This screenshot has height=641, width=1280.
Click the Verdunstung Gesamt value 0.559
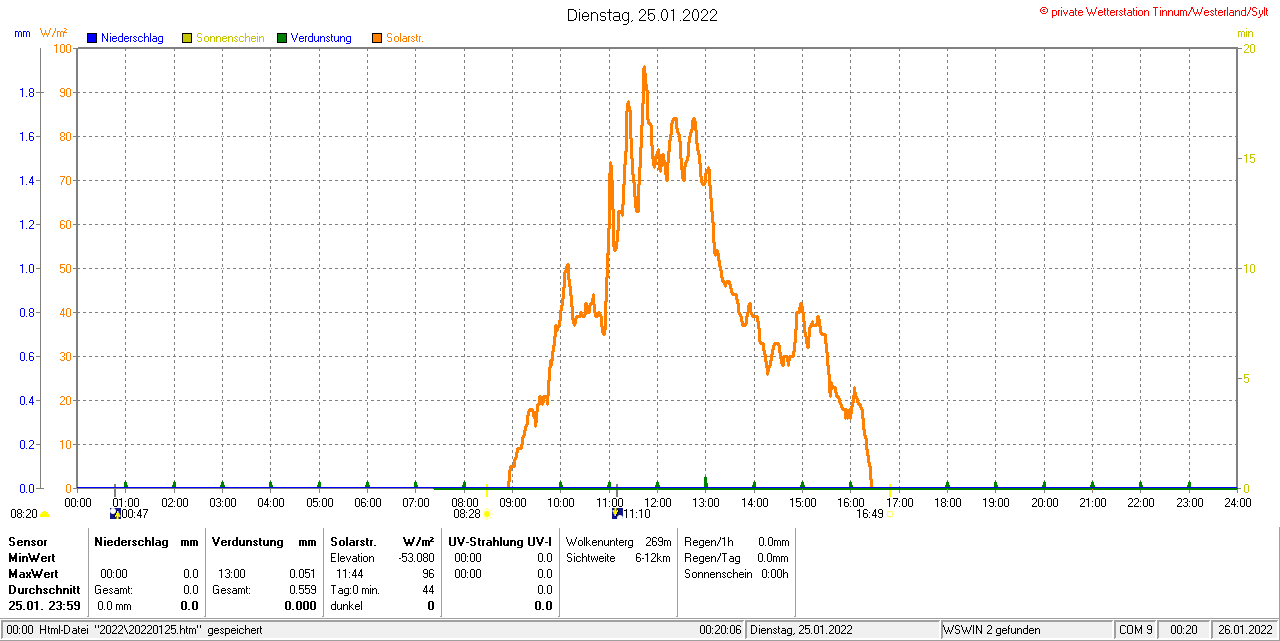[302, 589]
